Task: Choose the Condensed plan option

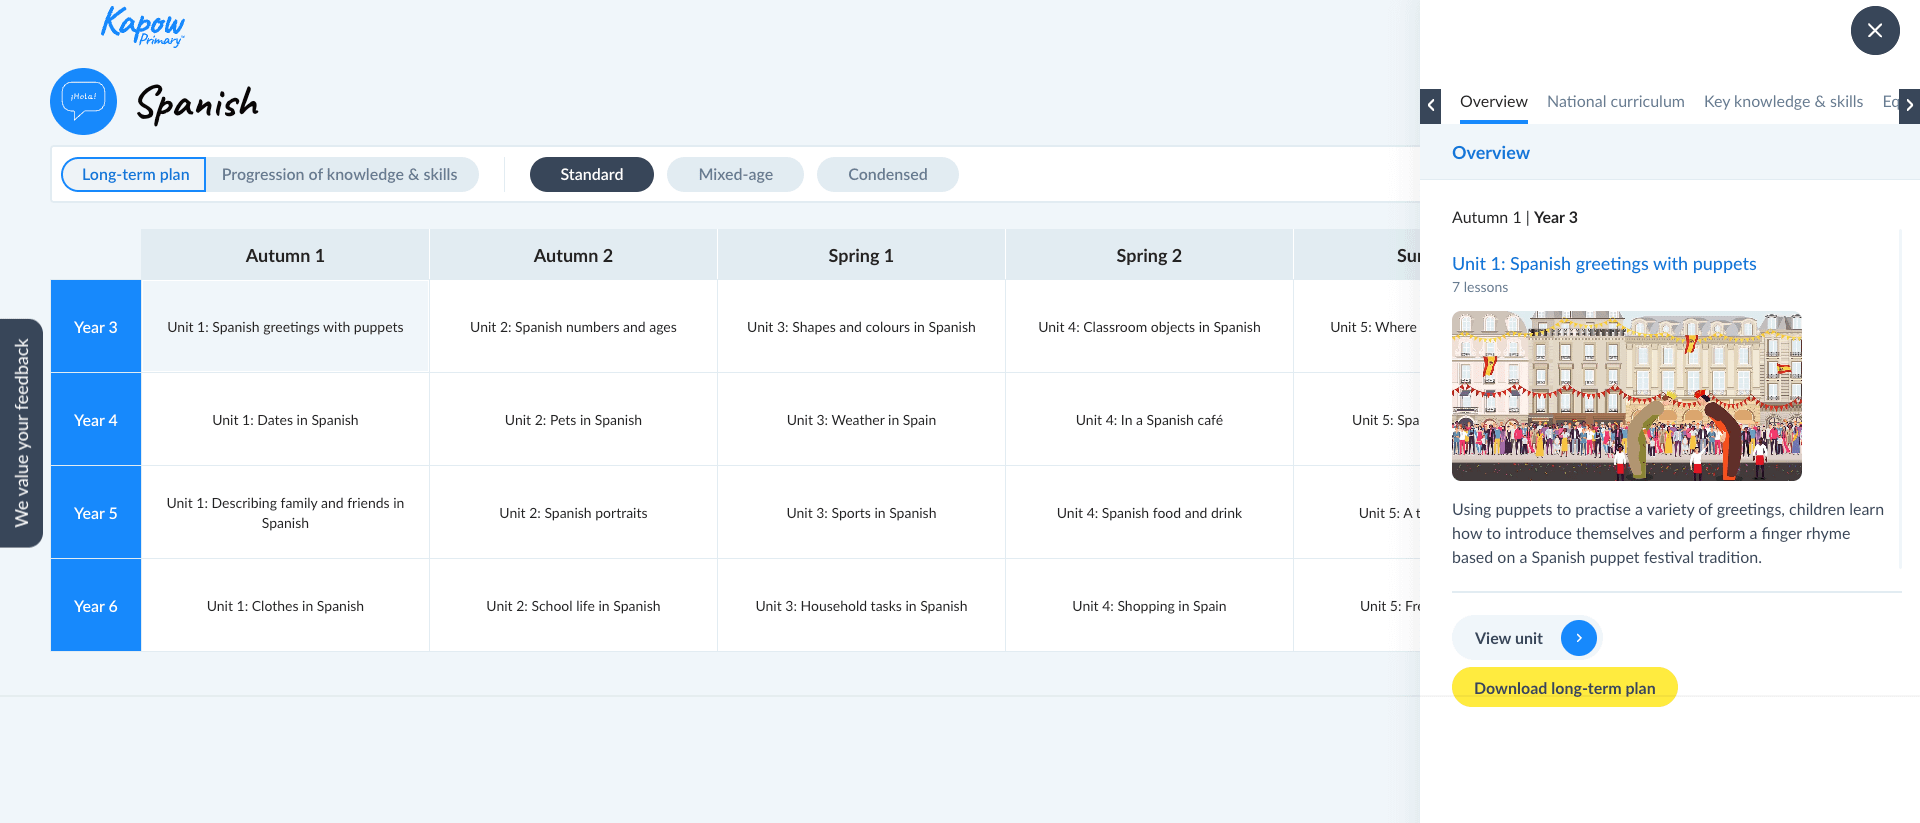Action: point(887,174)
